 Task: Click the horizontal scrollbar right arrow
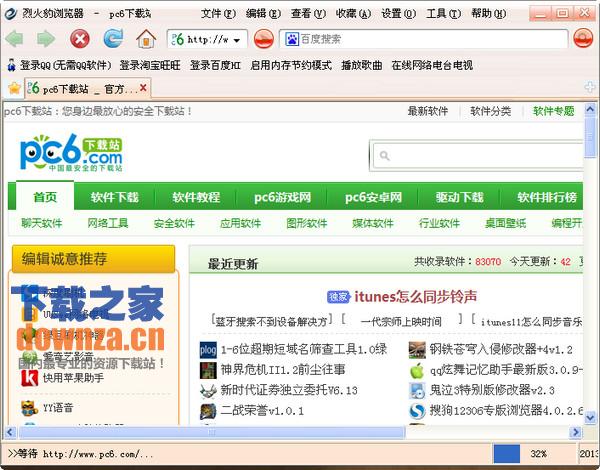pyautogui.click(x=575, y=432)
